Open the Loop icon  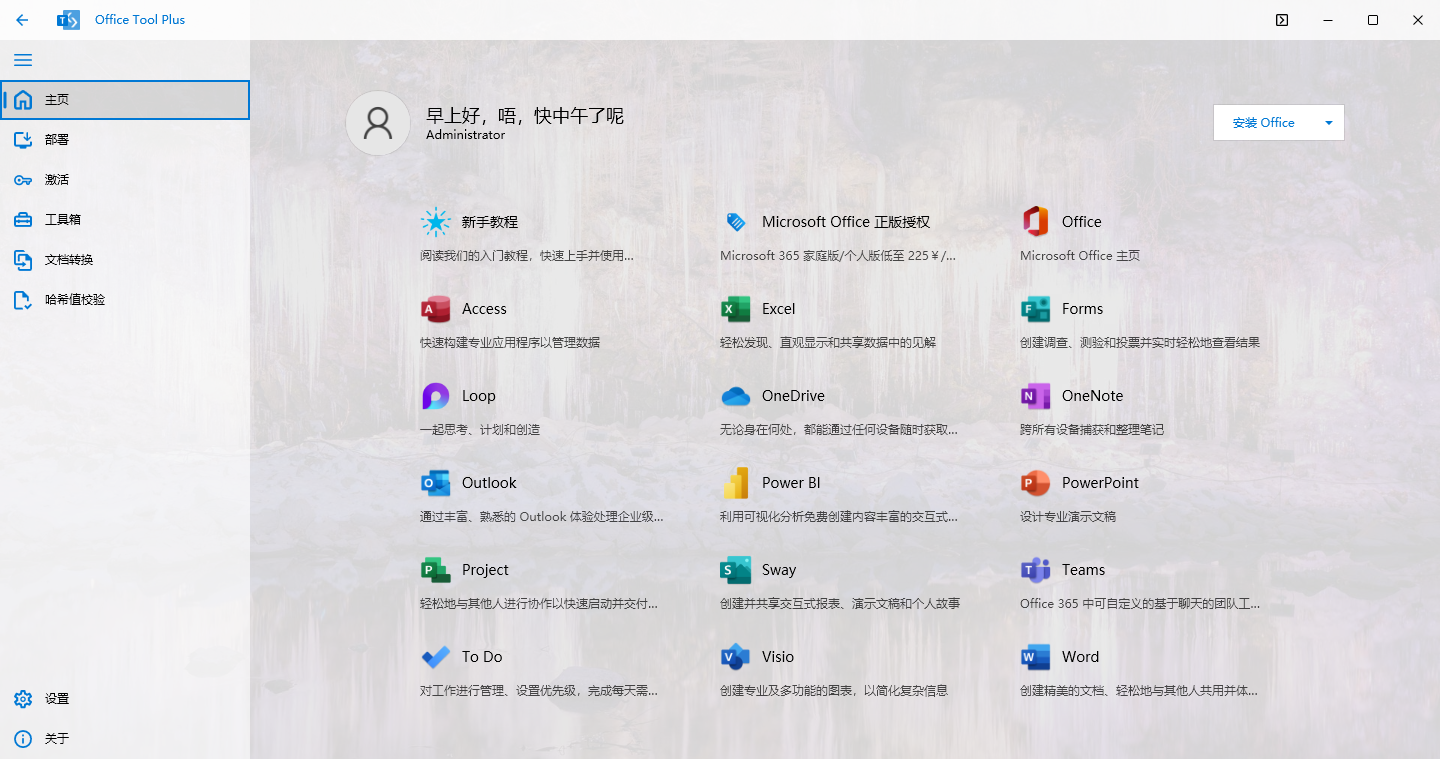(x=435, y=397)
